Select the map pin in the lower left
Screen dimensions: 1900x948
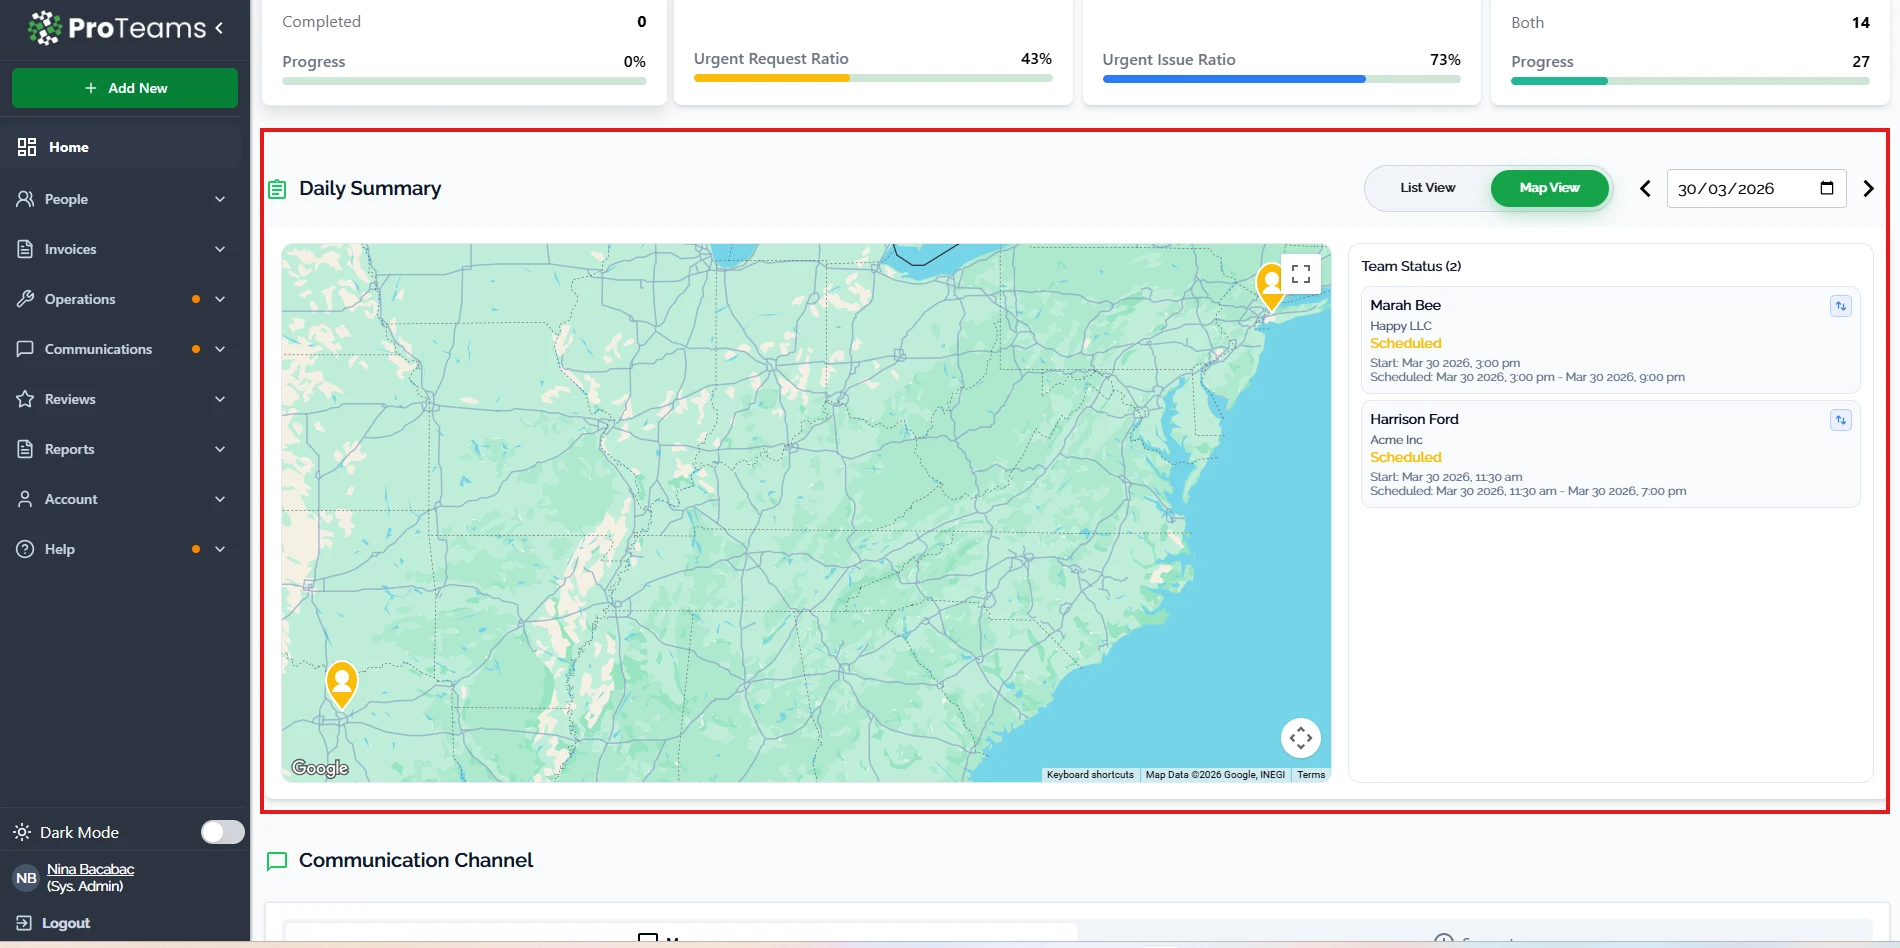tap(342, 684)
